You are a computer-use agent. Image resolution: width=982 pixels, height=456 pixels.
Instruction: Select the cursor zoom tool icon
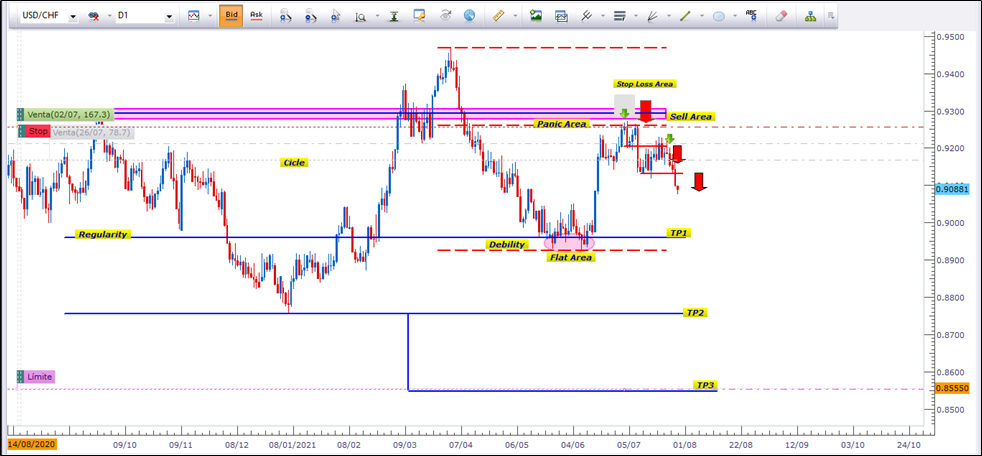tap(335, 17)
